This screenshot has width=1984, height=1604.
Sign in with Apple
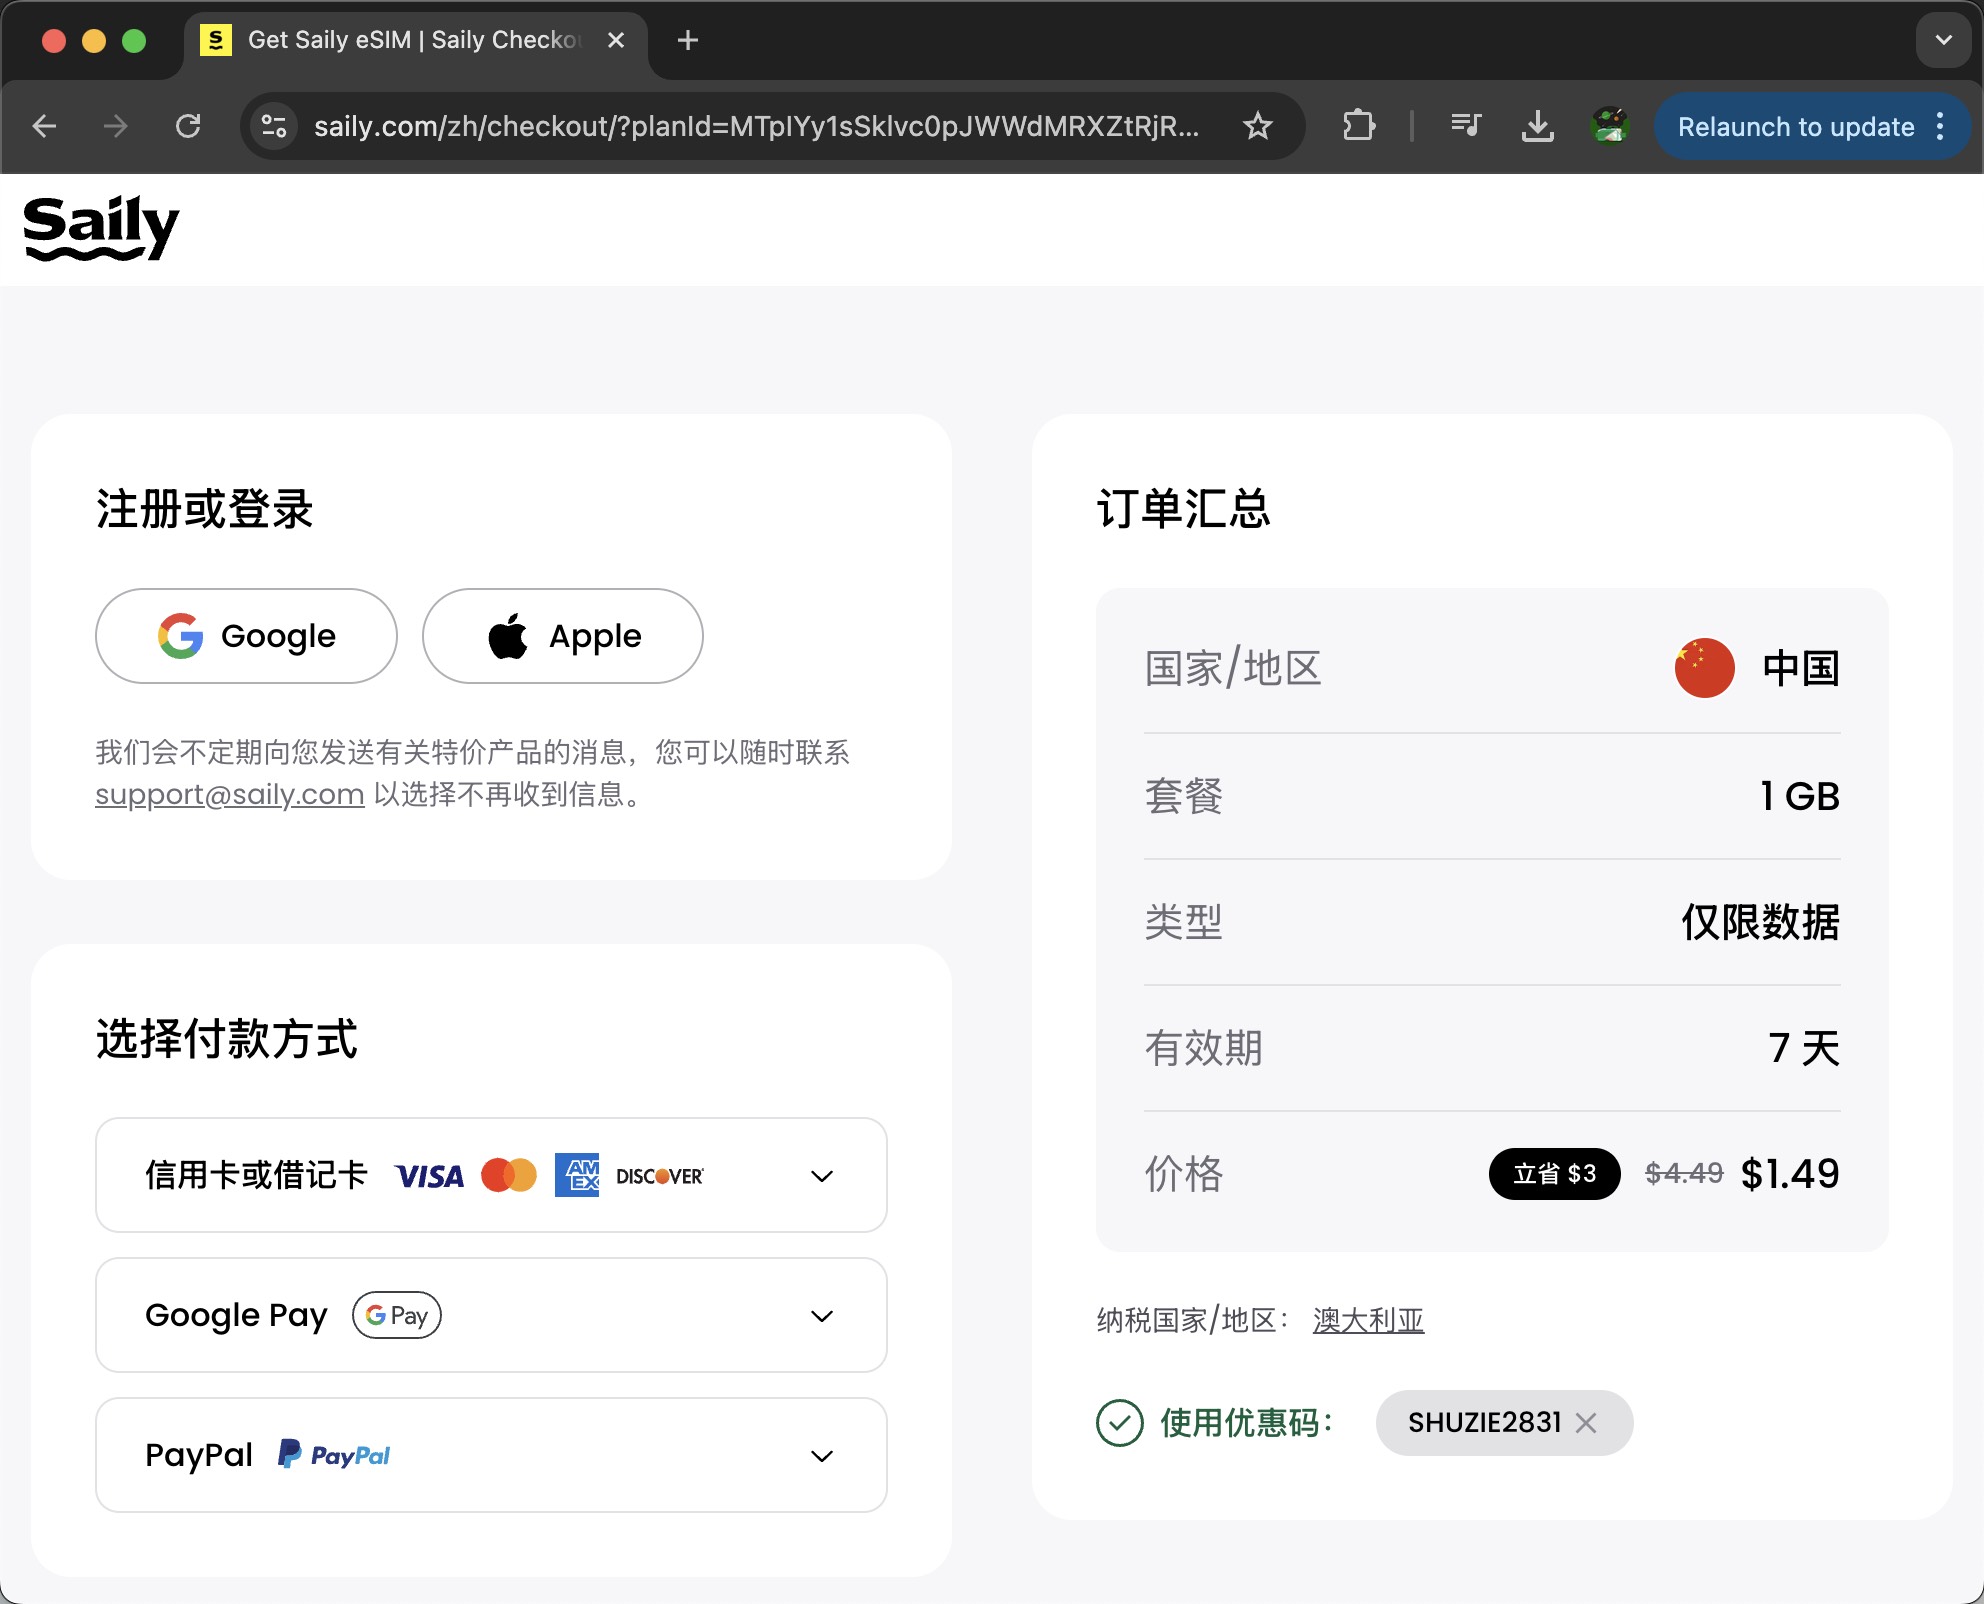click(x=563, y=636)
